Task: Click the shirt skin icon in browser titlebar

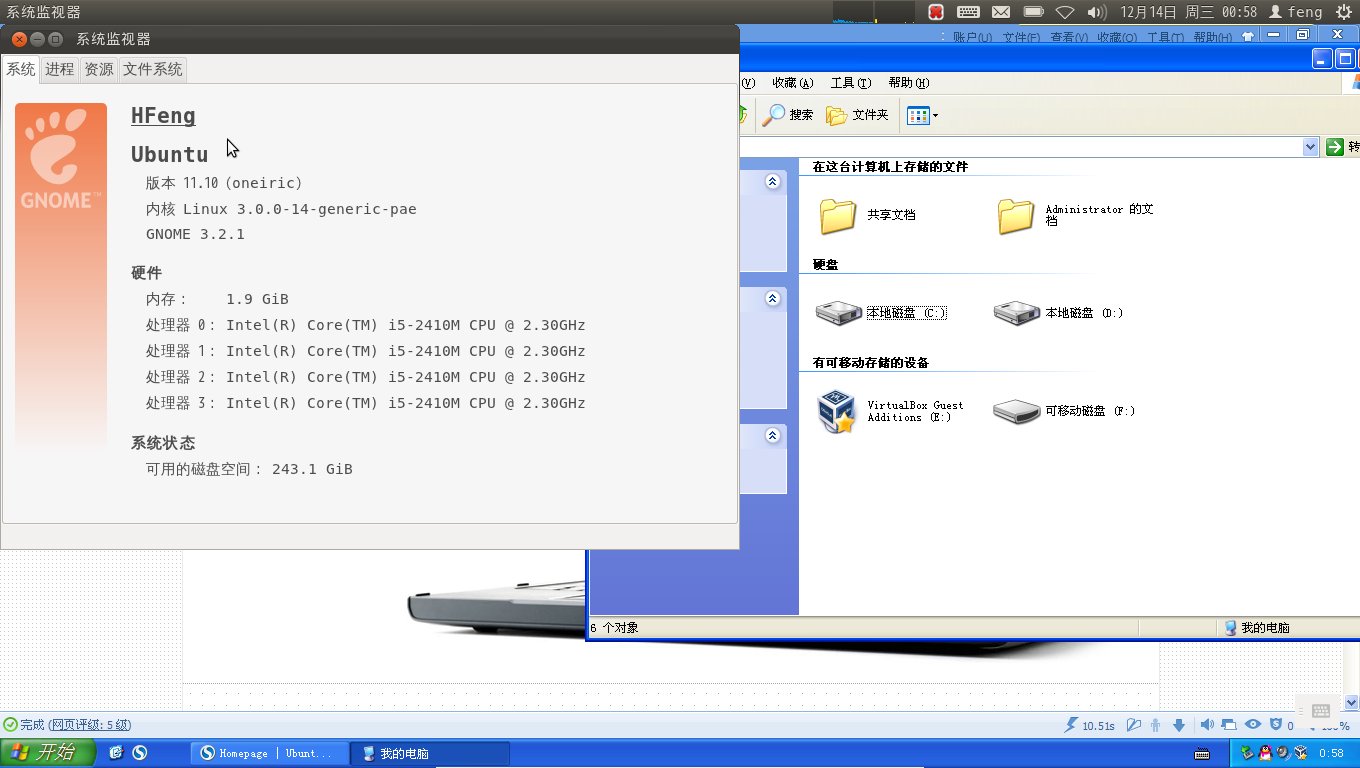Action: pyautogui.click(x=1247, y=35)
